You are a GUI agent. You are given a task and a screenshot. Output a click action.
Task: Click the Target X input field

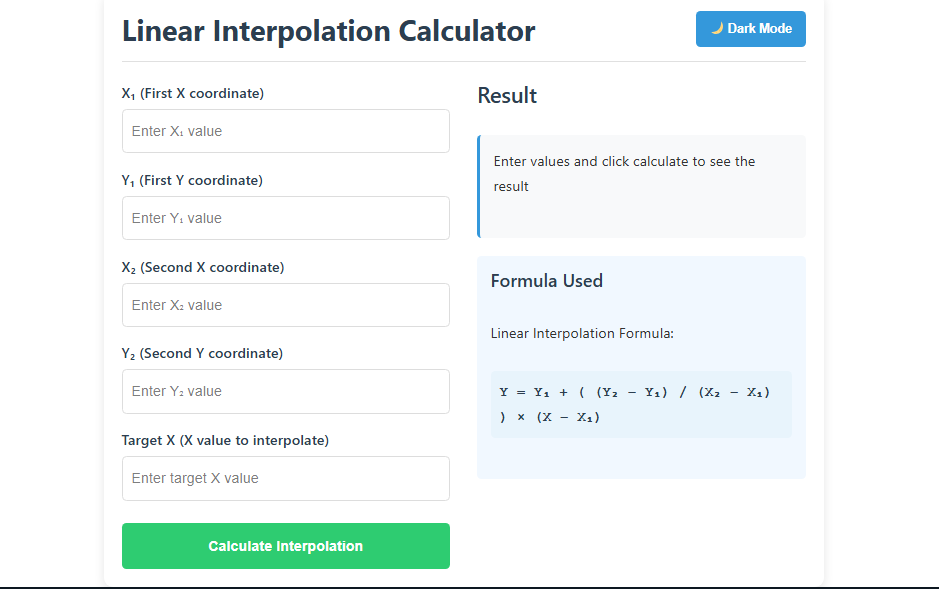[285, 478]
